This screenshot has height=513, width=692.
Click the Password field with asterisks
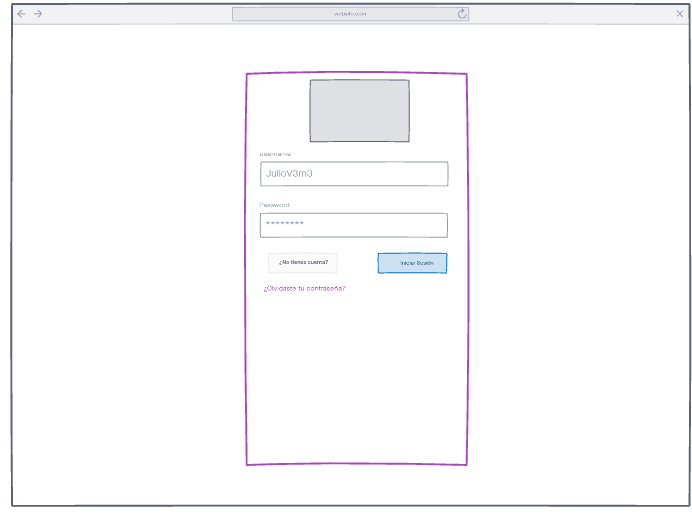pyautogui.click(x=354, y=225)
